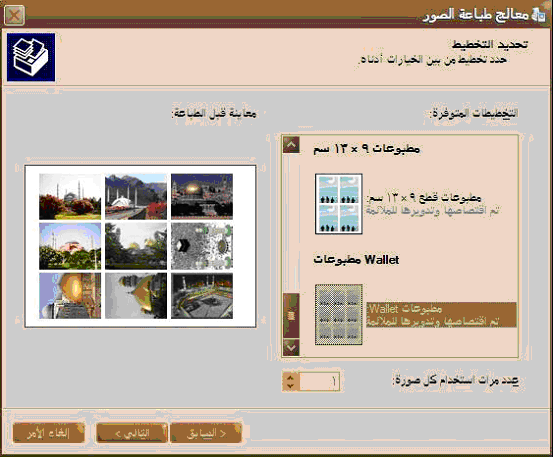Click the layout list scrollbar thumb
Screen dimensions: 553x457
291,315
